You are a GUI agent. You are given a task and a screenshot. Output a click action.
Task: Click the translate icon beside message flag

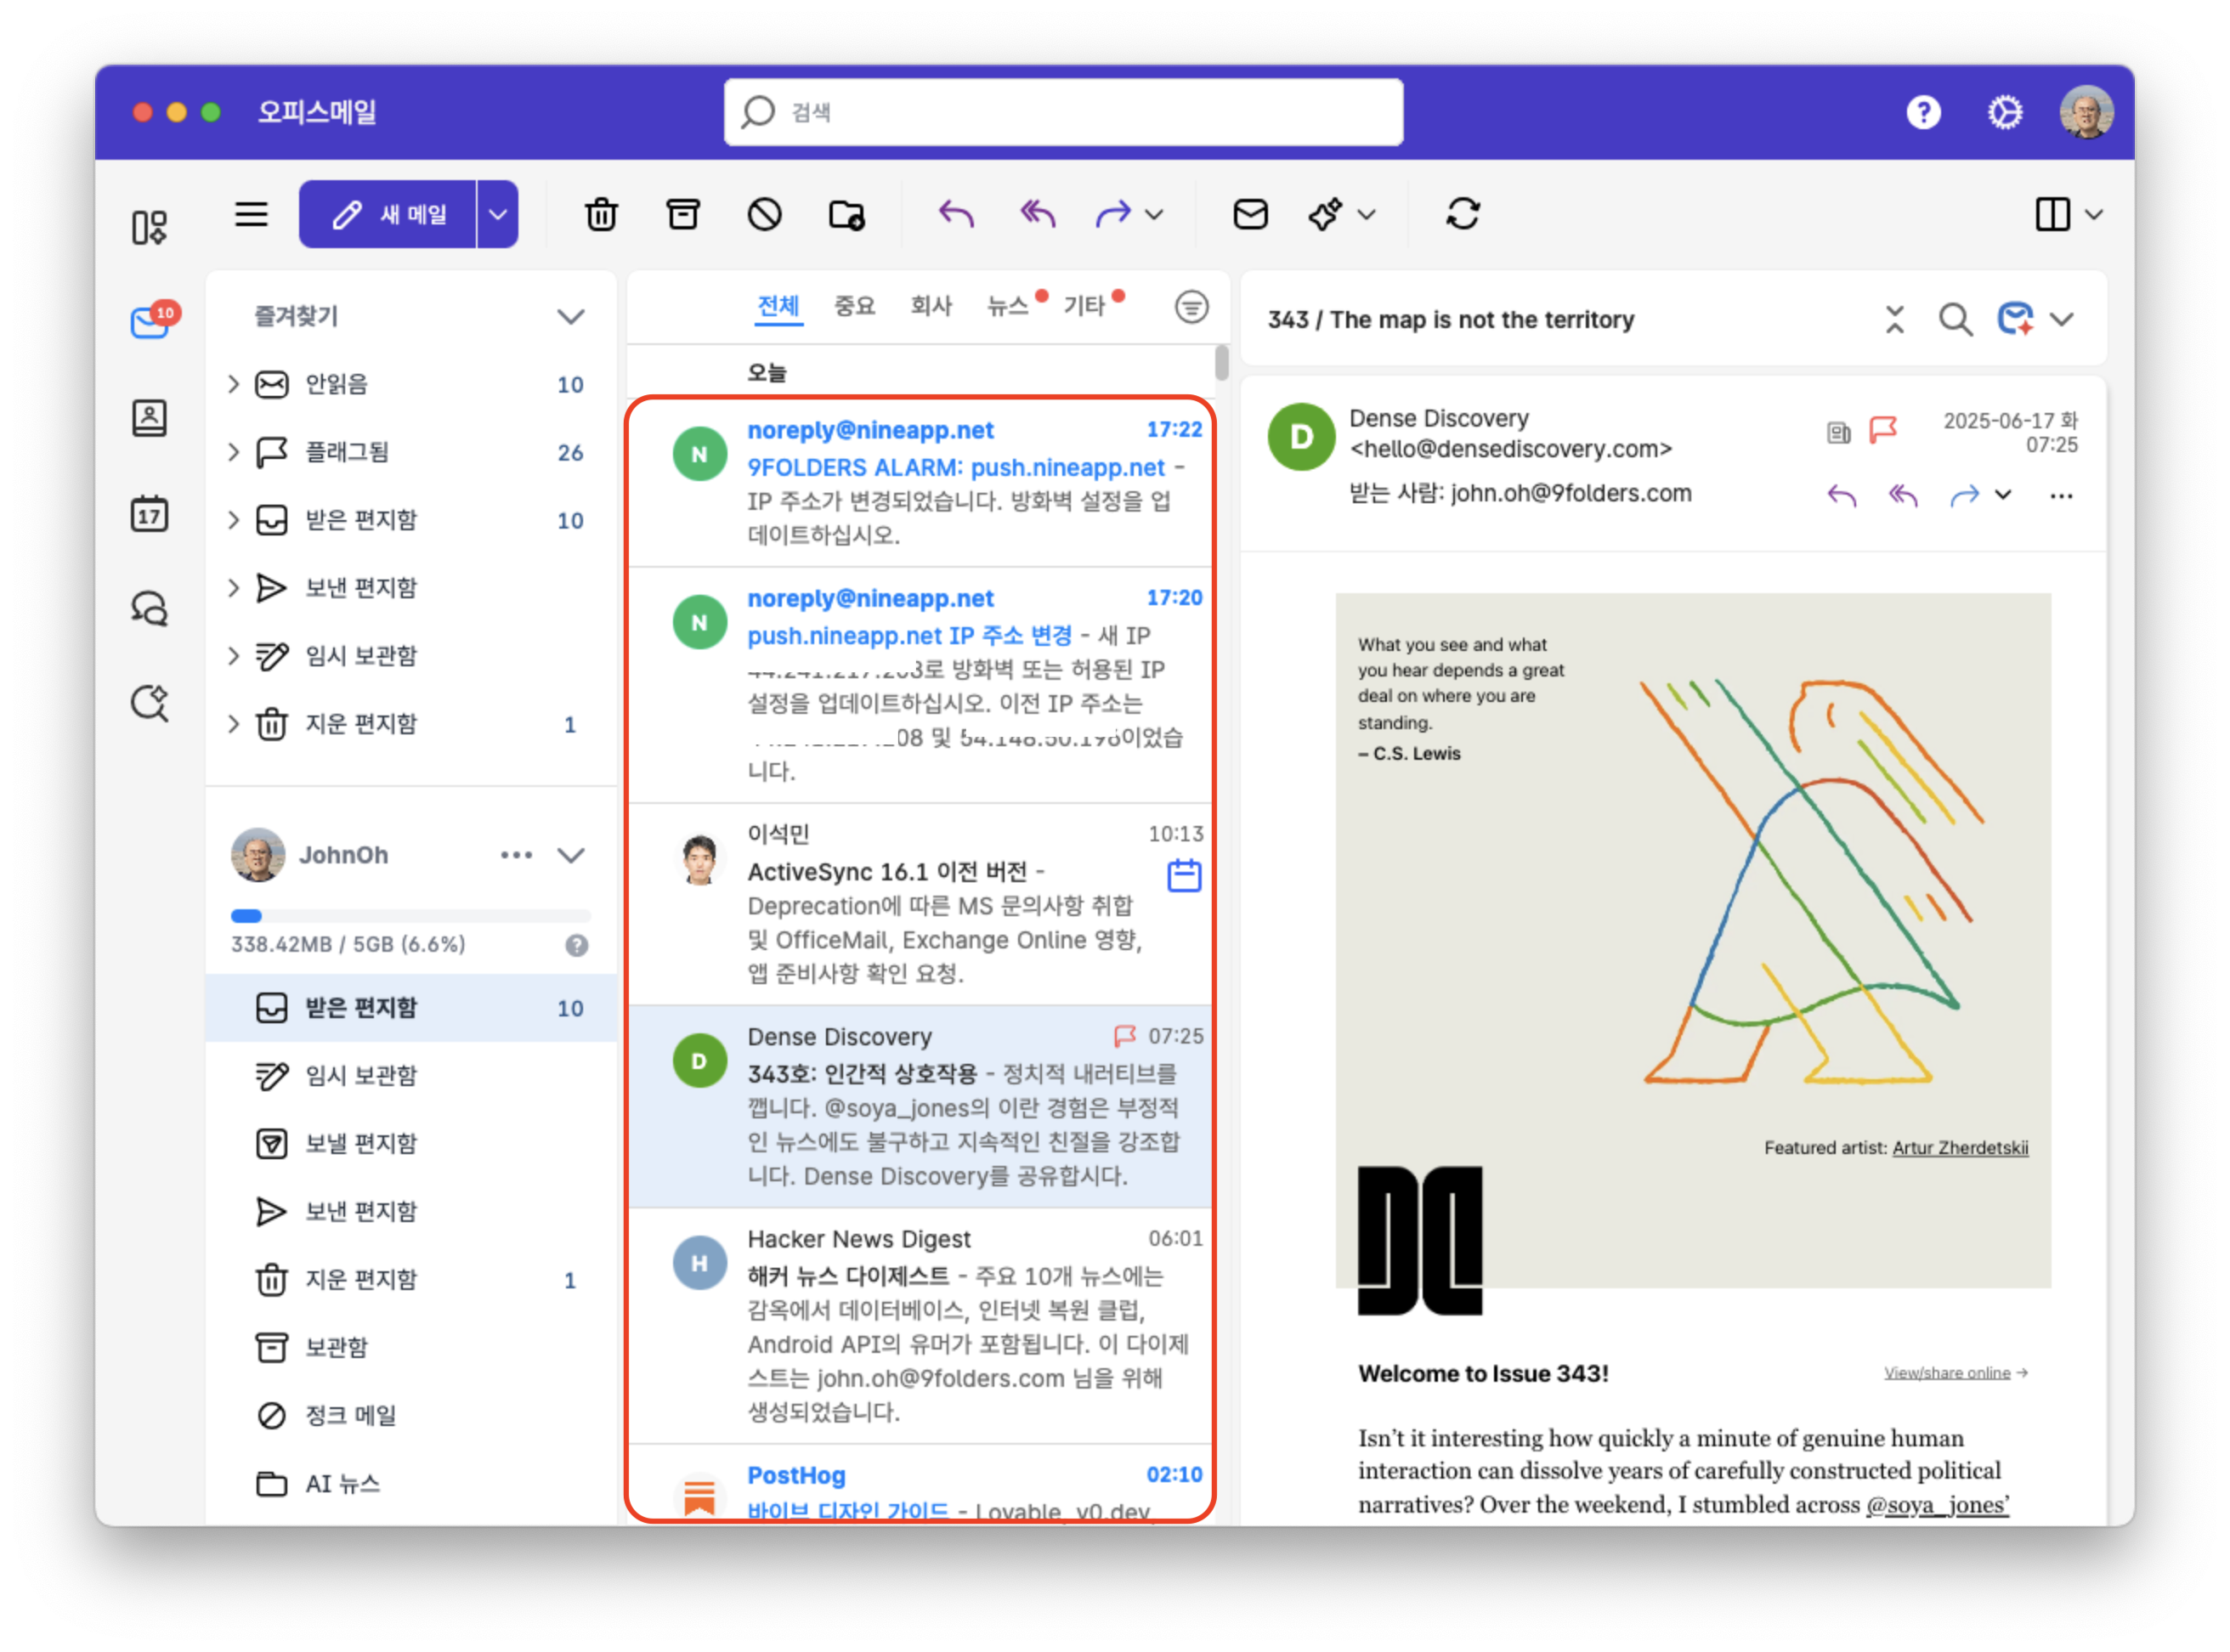(1838, 432)
